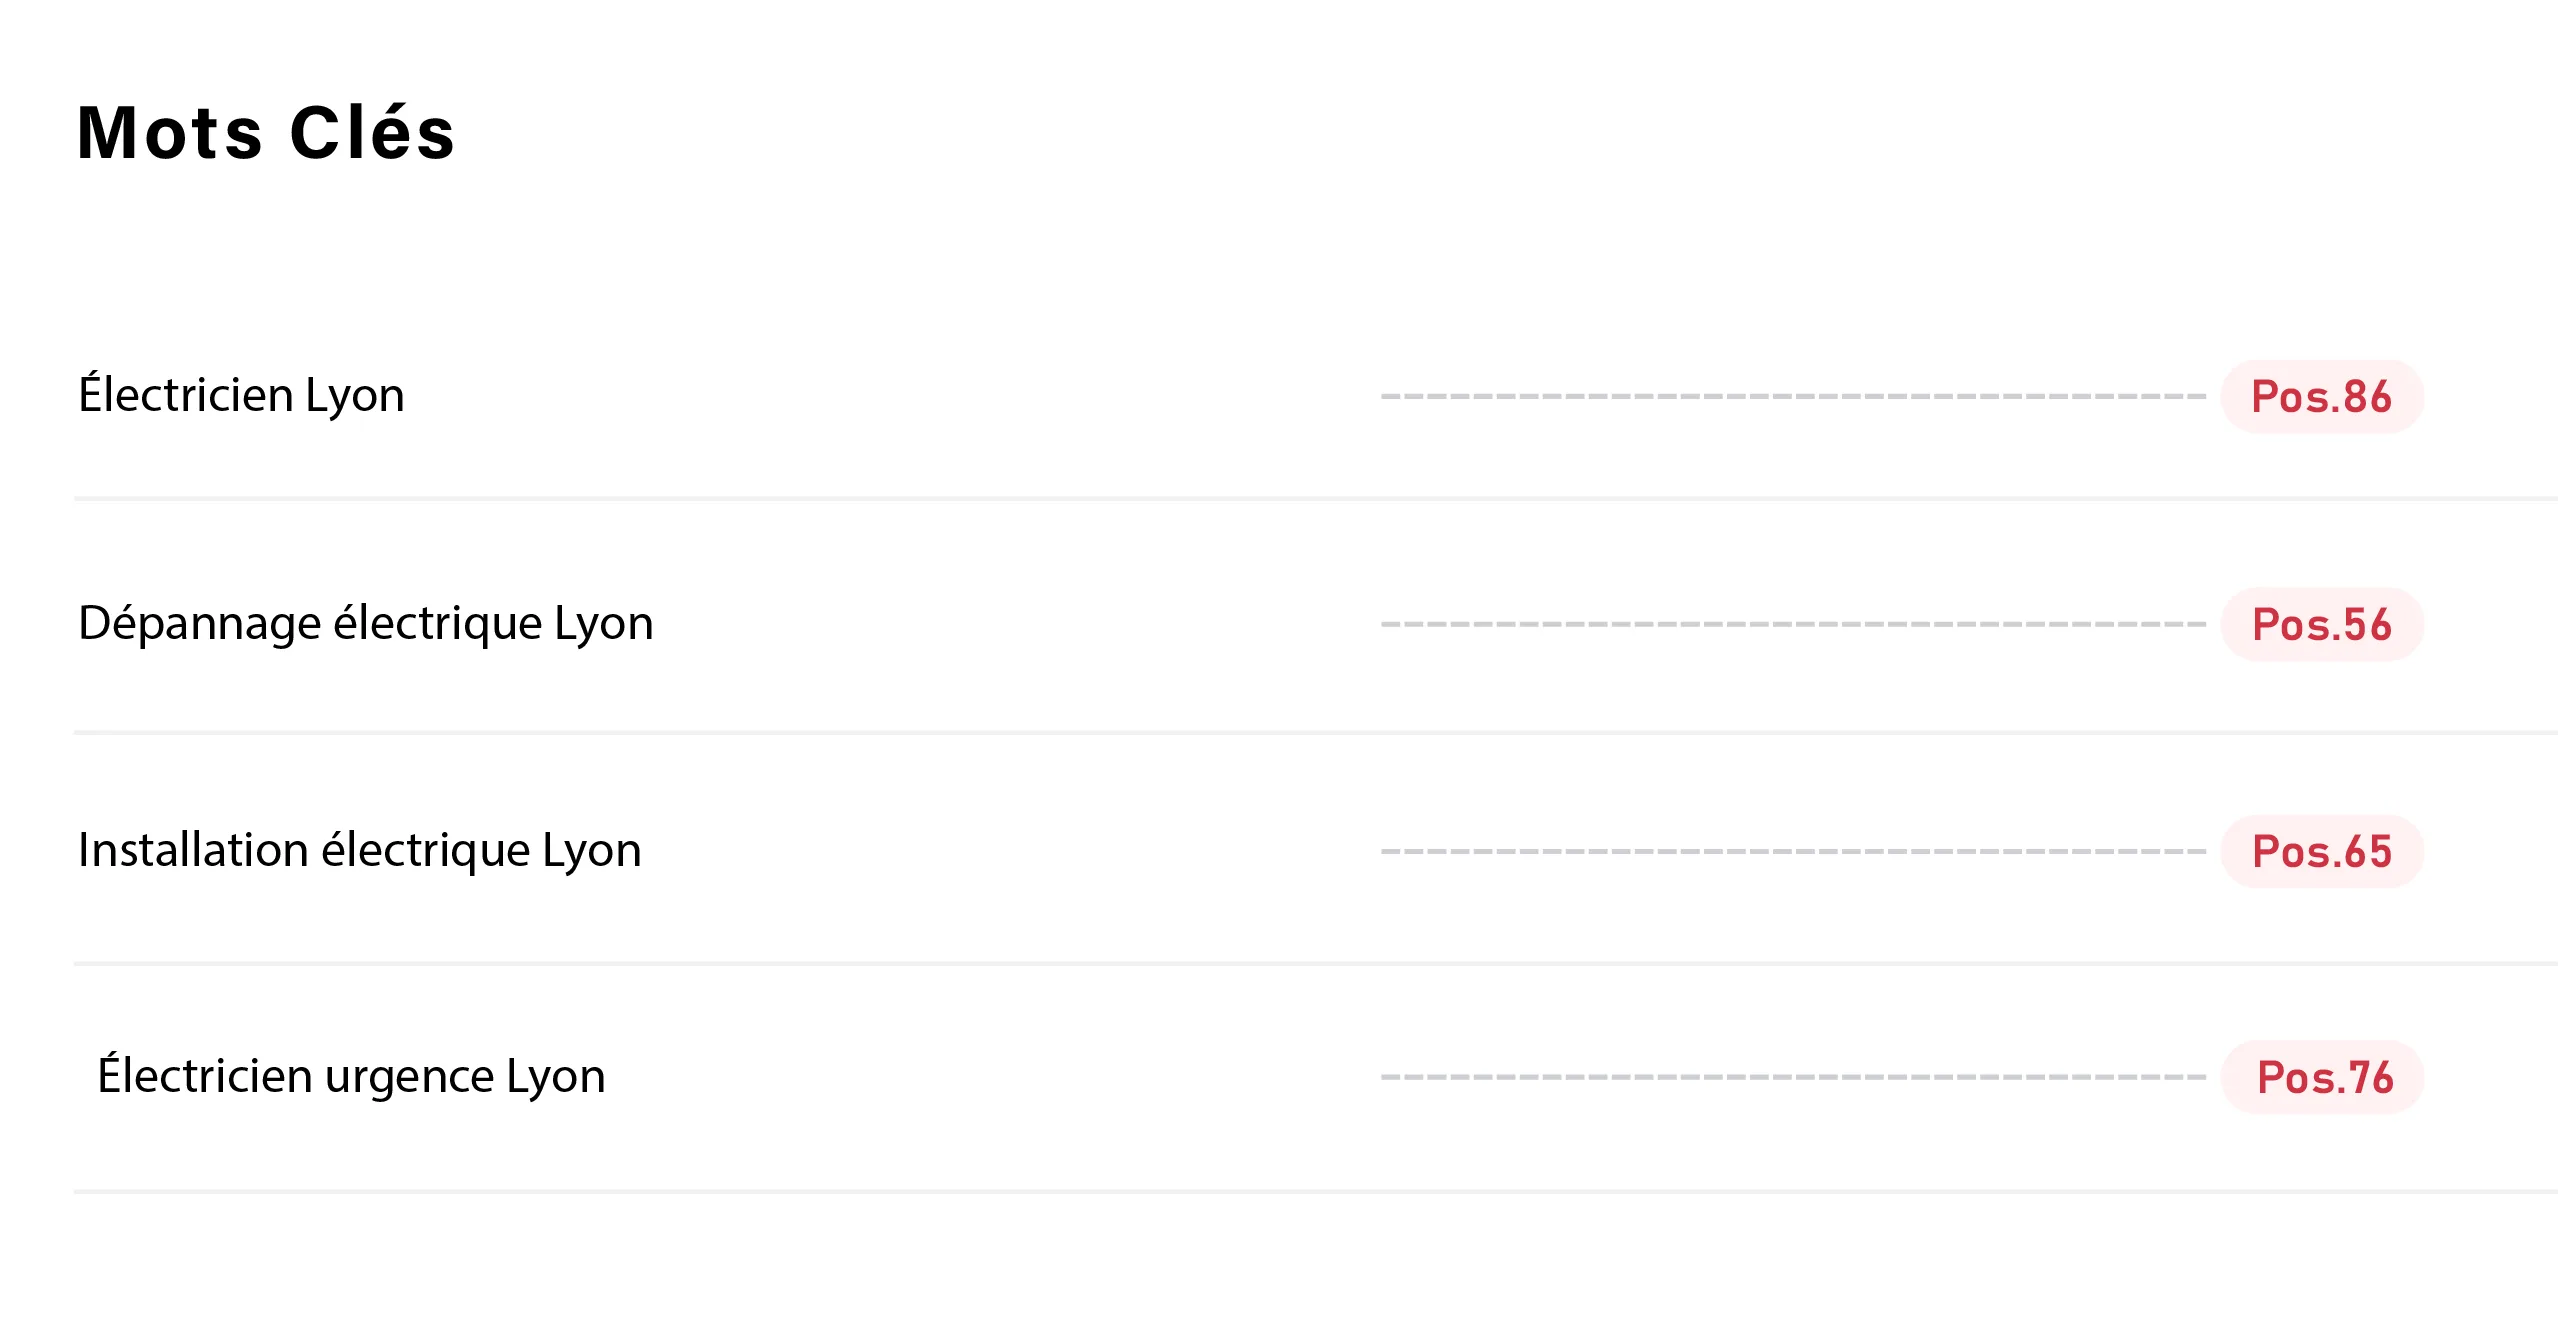This screenshot has width=2558, height=1321.
Task: Click the Pos.86 position badge
Action: coord(2321,397)
